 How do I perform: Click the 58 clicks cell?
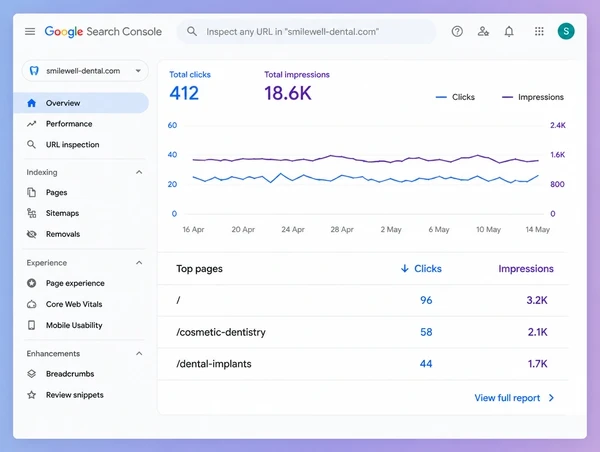pos(426,332)
